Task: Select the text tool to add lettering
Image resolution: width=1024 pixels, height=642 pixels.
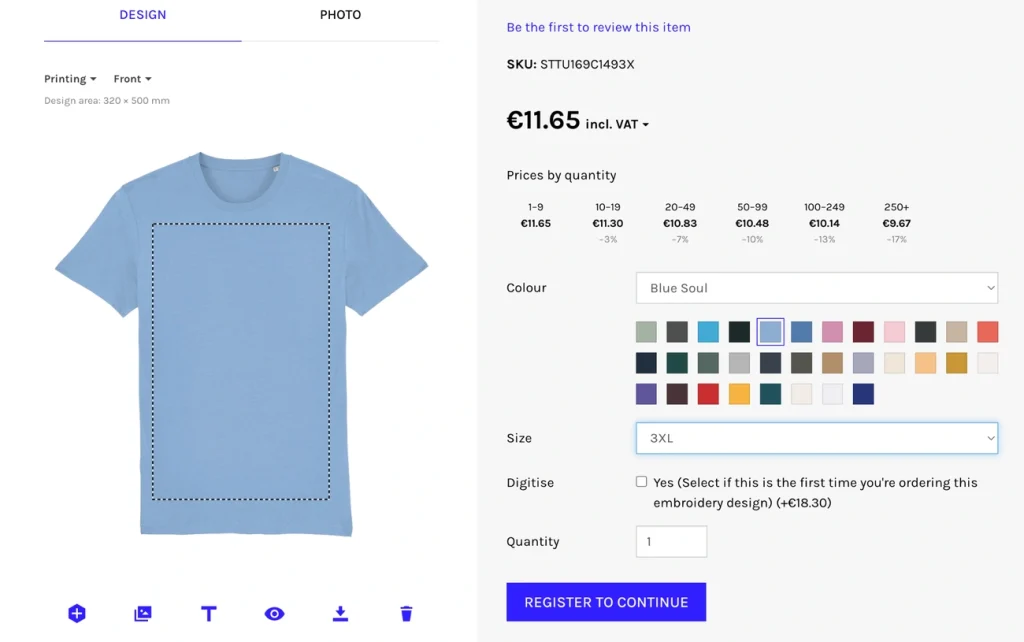Action: [x=209, y=613]
